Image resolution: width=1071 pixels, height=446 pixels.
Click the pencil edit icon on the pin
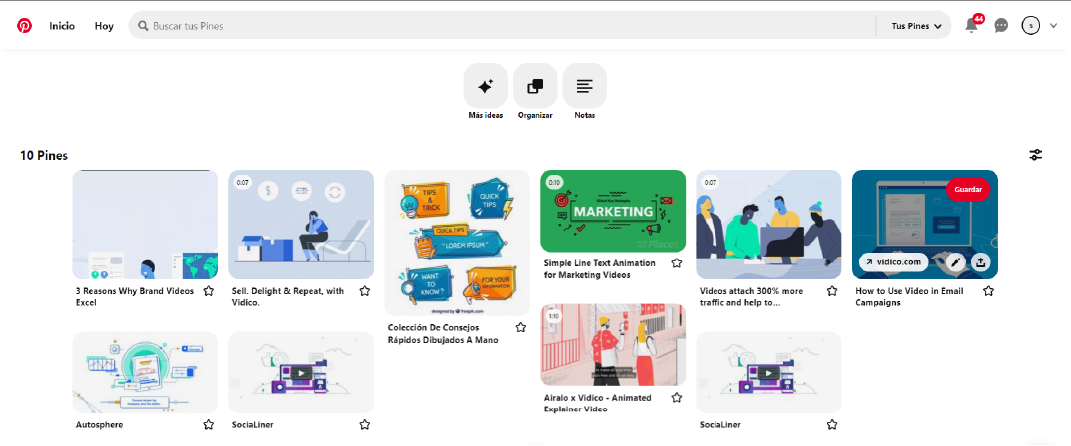(956, 262)
